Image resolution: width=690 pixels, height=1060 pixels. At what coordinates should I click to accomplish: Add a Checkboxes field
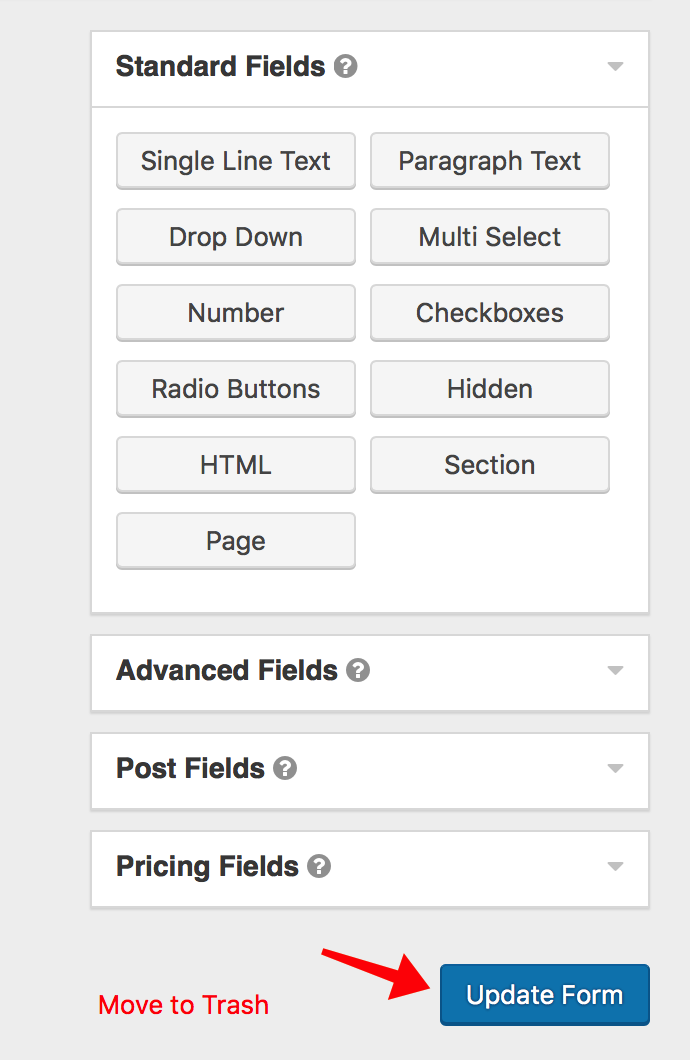click(x=490, y=313)
